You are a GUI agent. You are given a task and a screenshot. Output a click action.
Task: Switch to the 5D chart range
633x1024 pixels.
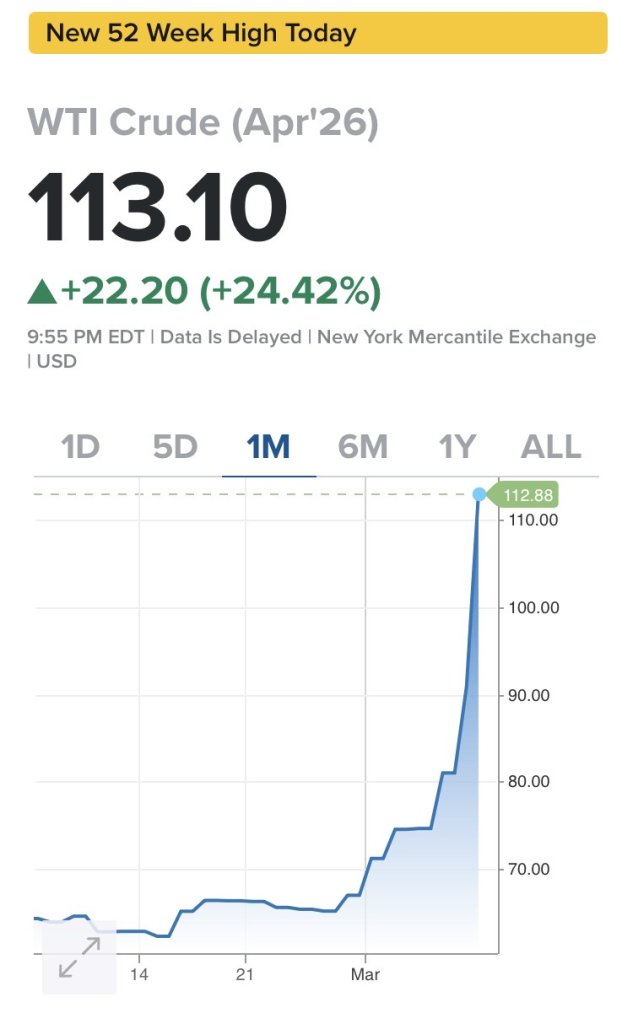(175, 446)
